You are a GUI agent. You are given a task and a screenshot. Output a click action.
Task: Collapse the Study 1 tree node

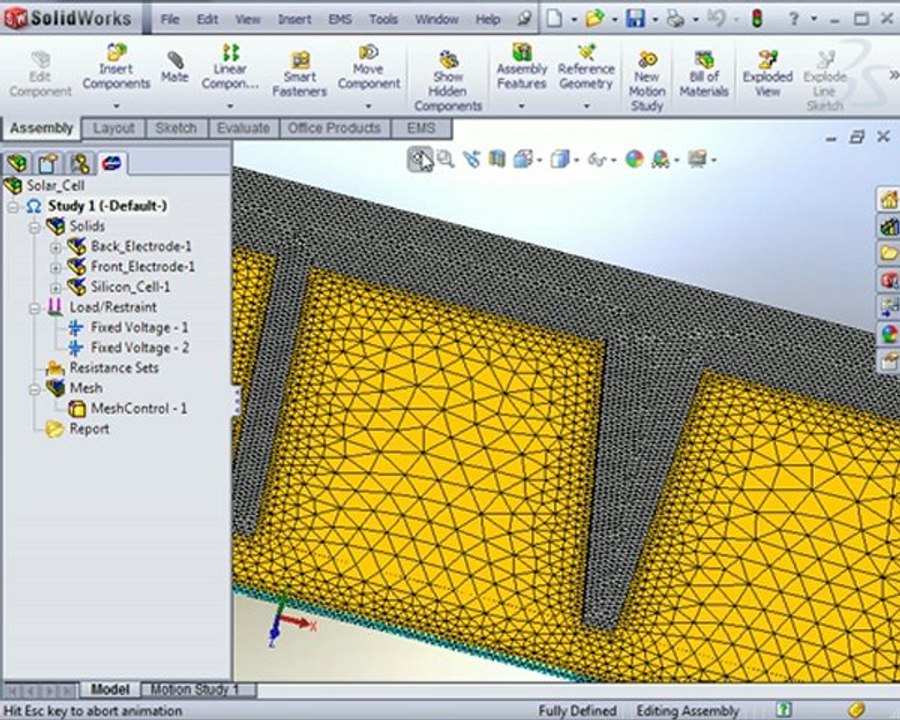tap(13, 206)
